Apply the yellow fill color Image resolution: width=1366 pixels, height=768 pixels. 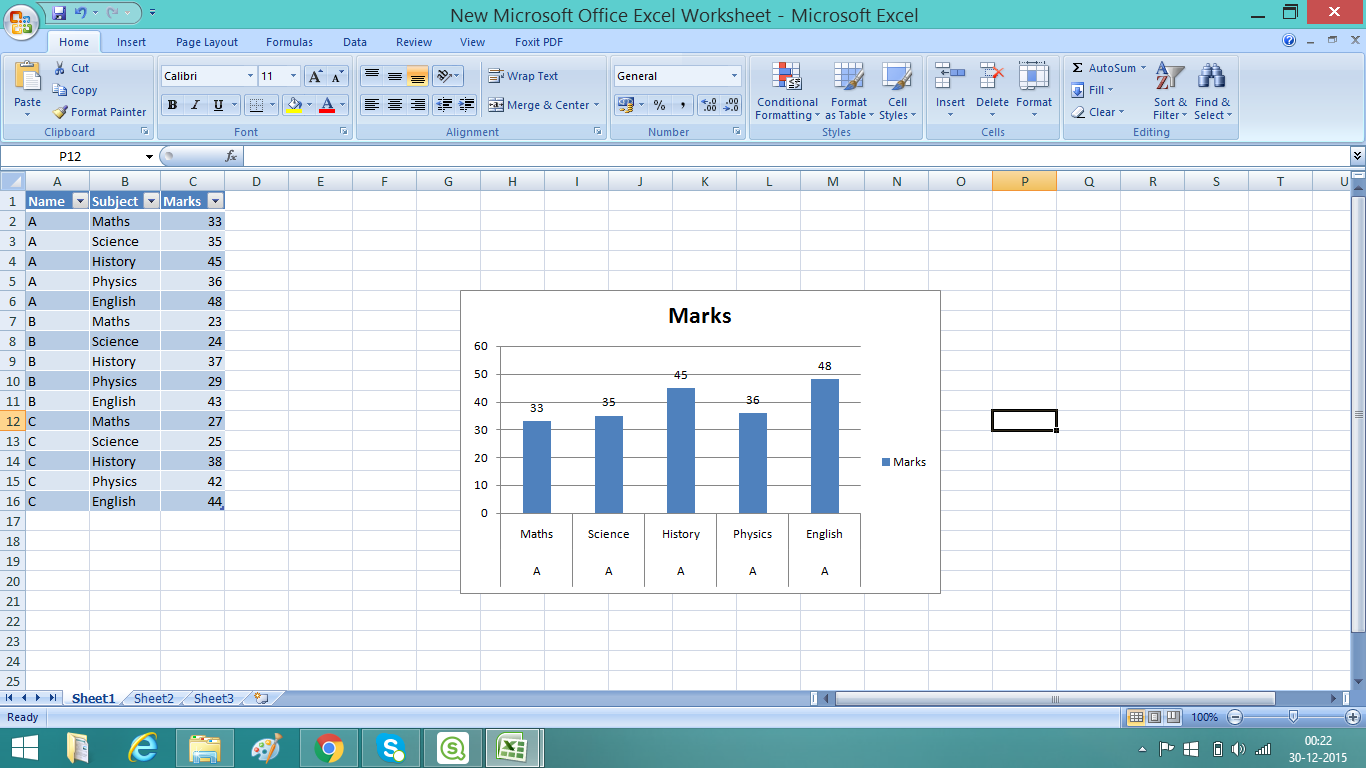[294, 105]
